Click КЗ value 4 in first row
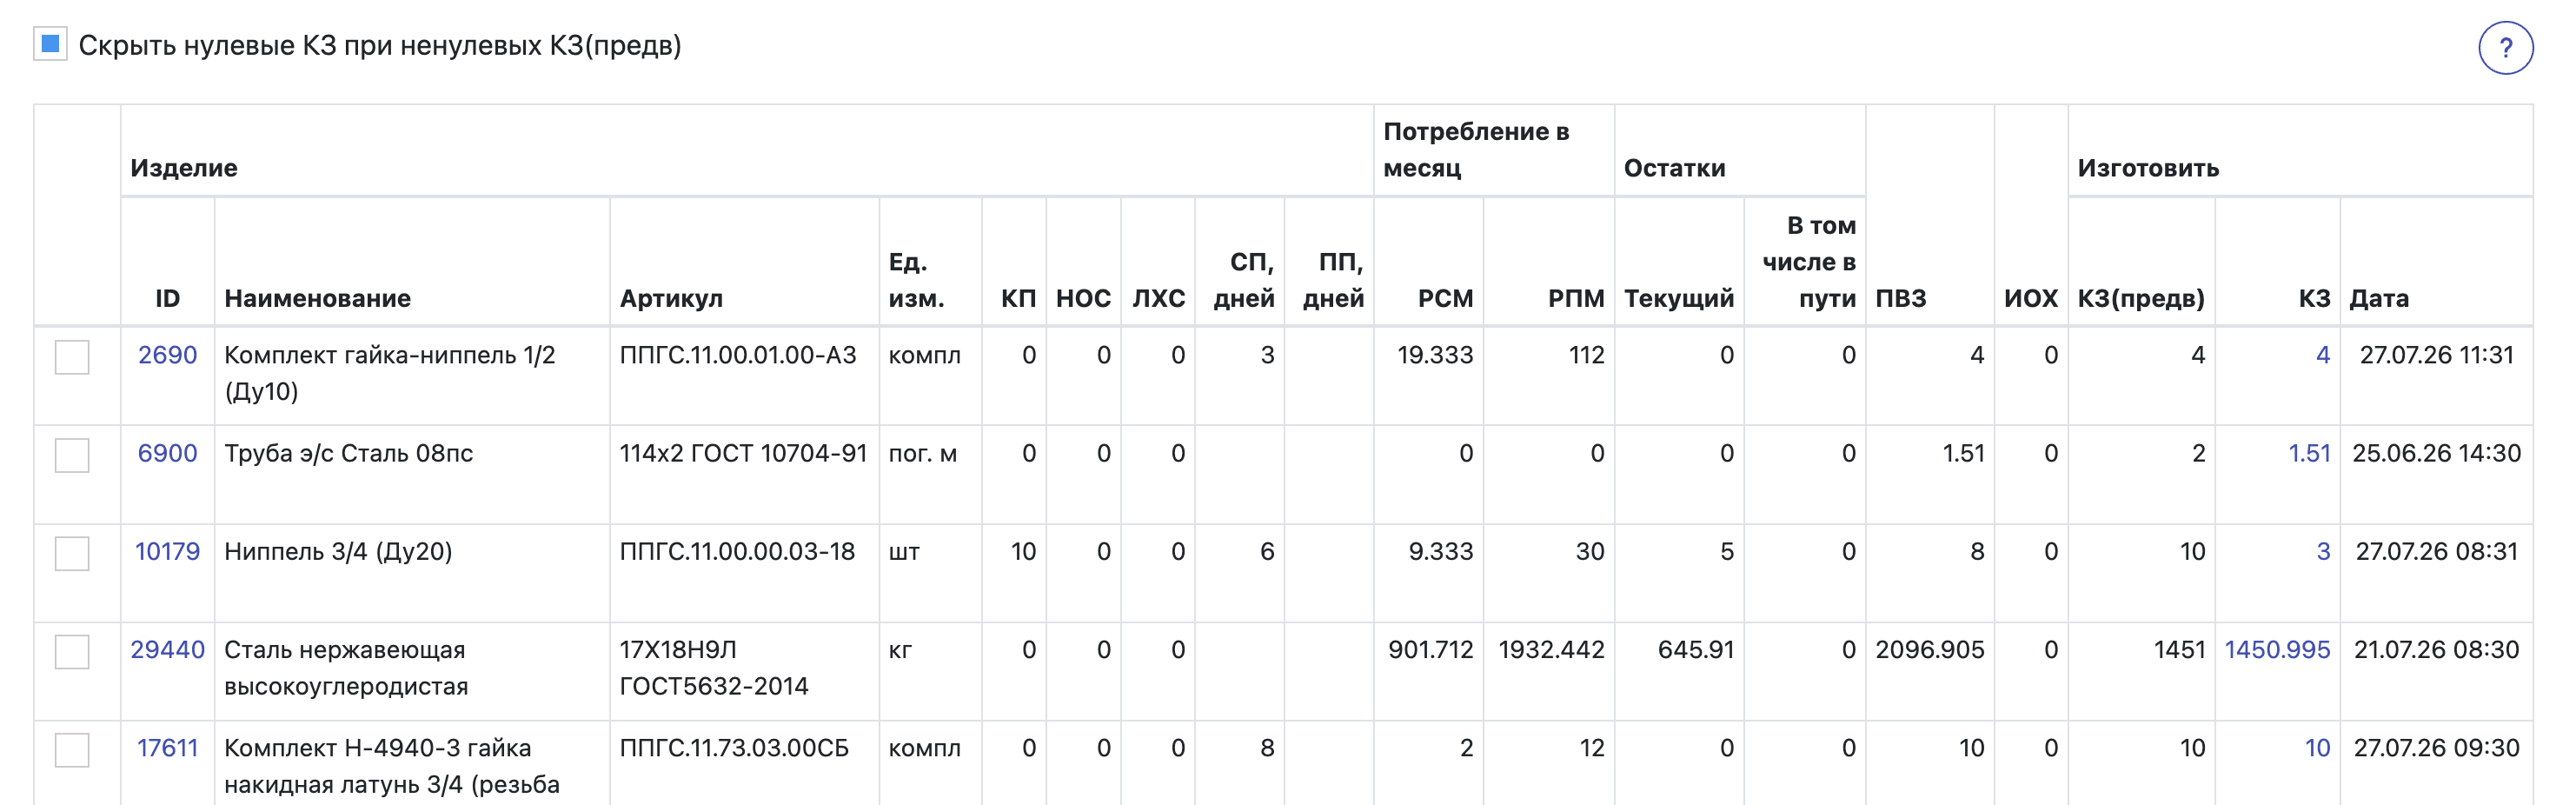 (2323, 355)
